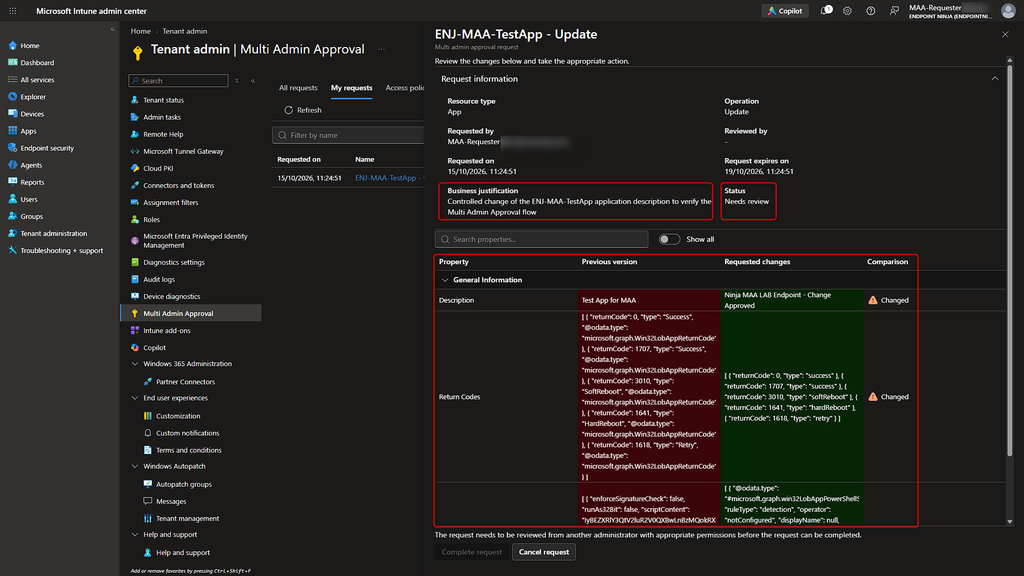Open the feedback icon in header
Screen dimensions: 1024x576
(x=894, y=11)
